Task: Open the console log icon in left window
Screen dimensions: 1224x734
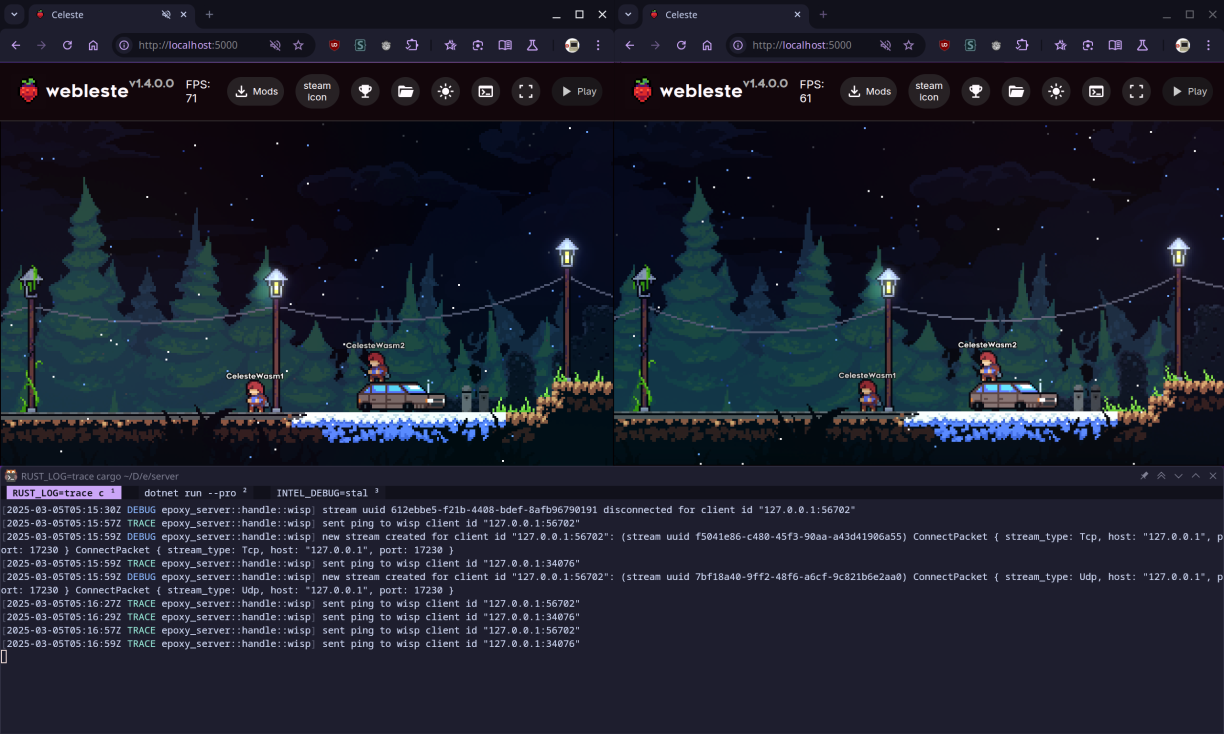Action: tap(485, 91)
